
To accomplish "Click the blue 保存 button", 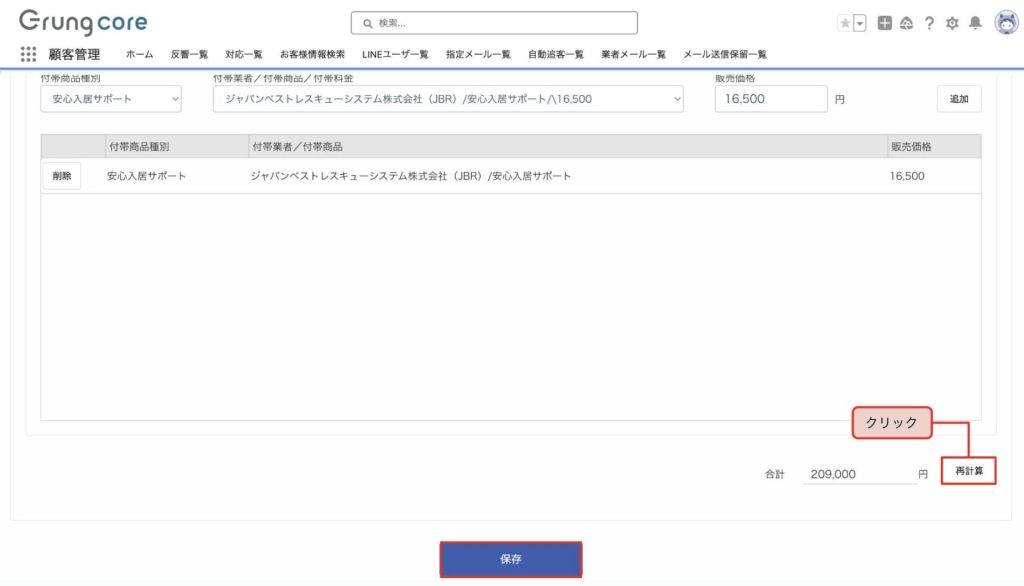I will tap(511, 559).
